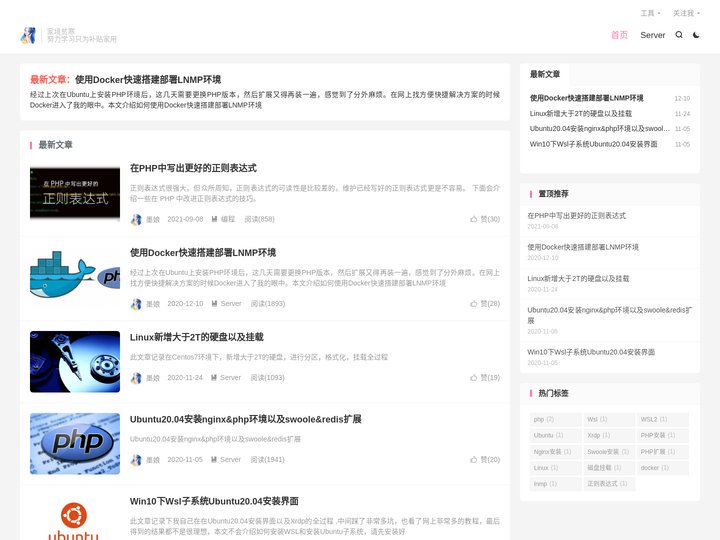720x540 pixels.
Task: Click author avatar on 2020-11-24 article
Action: (136, 378)
